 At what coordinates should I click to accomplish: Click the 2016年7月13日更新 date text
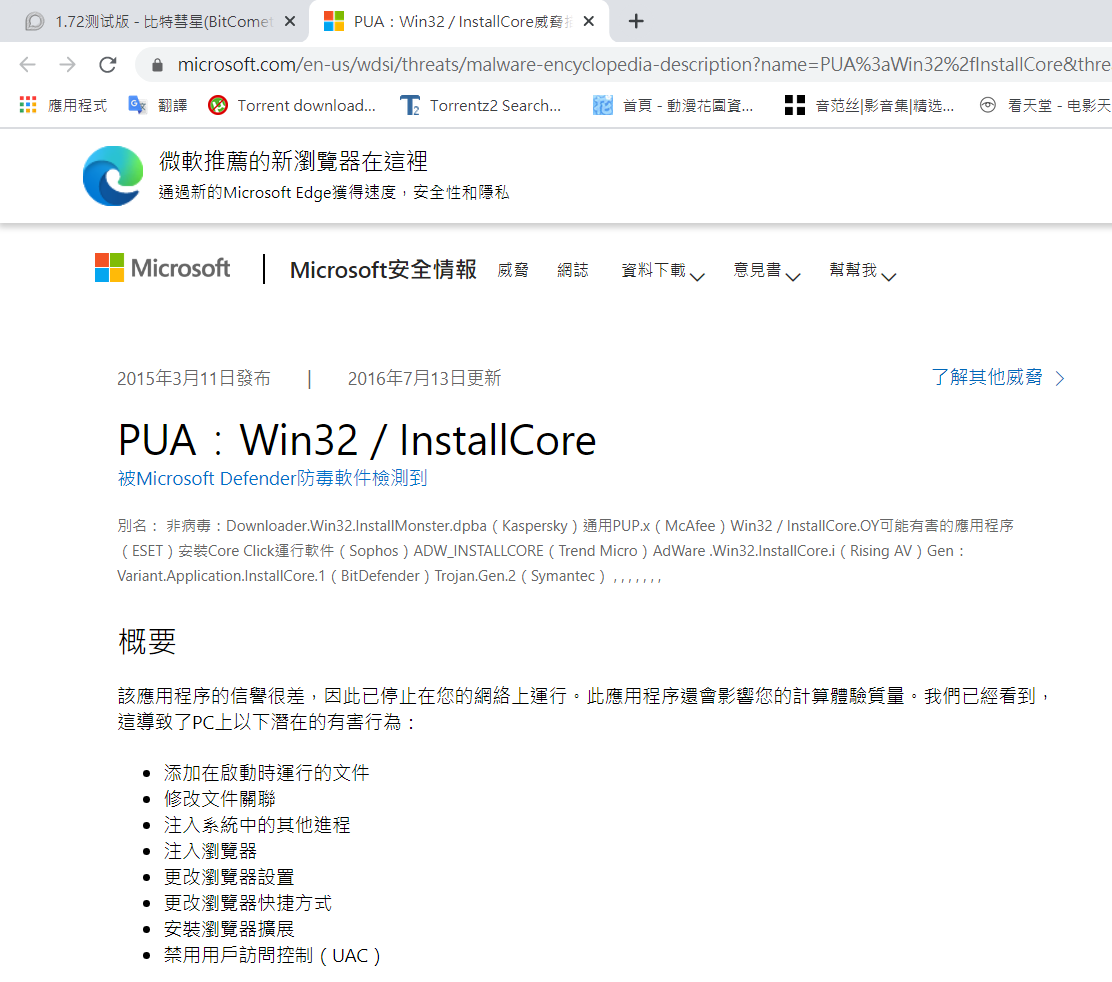(424, 379)
